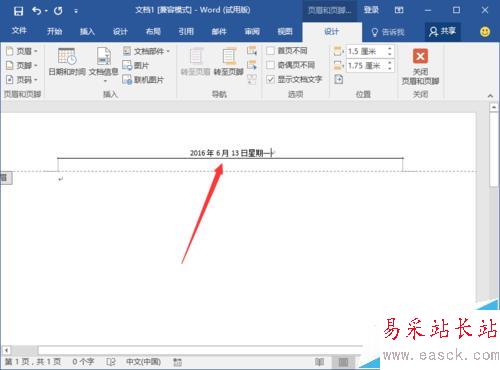The height and width of the screenshot is (370, 500).
Task: Click the header date text 2016年6月13日星期一
Action: tap(231, 153)
